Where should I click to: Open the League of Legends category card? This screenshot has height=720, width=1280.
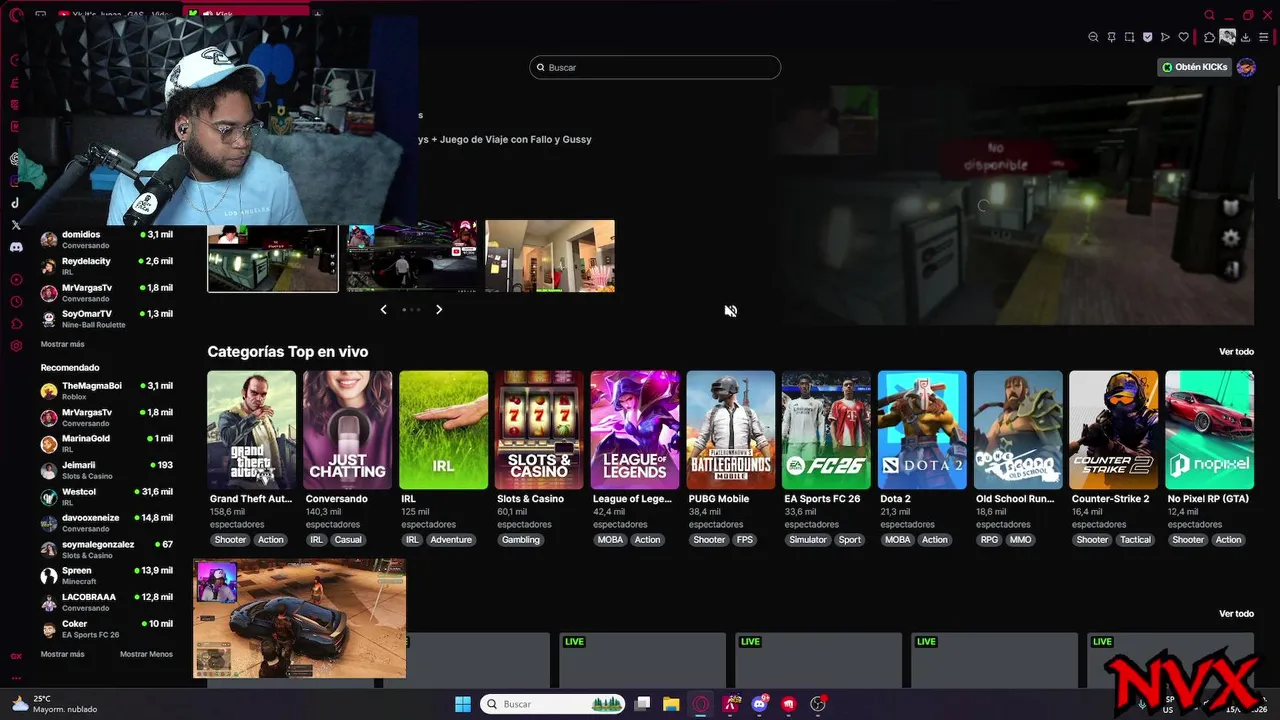[x=635, y=430]
